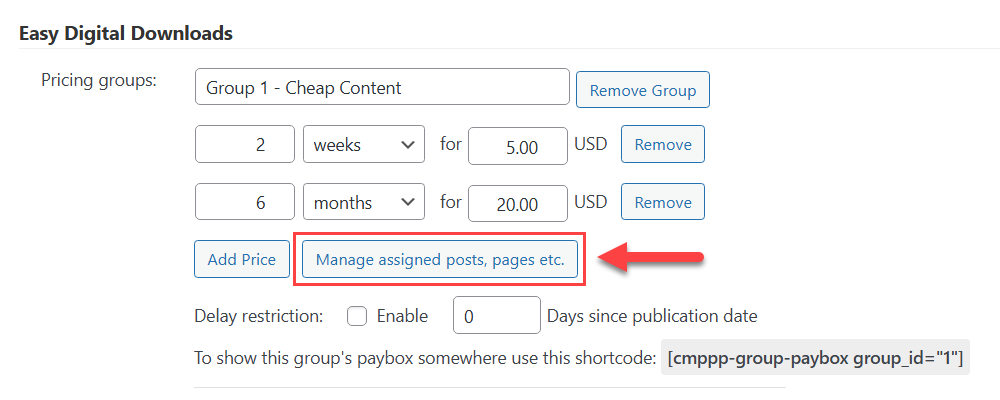1000x400 pixels.
Task: Click the paybox shortcode instruction text
Action: coord(425,358)
